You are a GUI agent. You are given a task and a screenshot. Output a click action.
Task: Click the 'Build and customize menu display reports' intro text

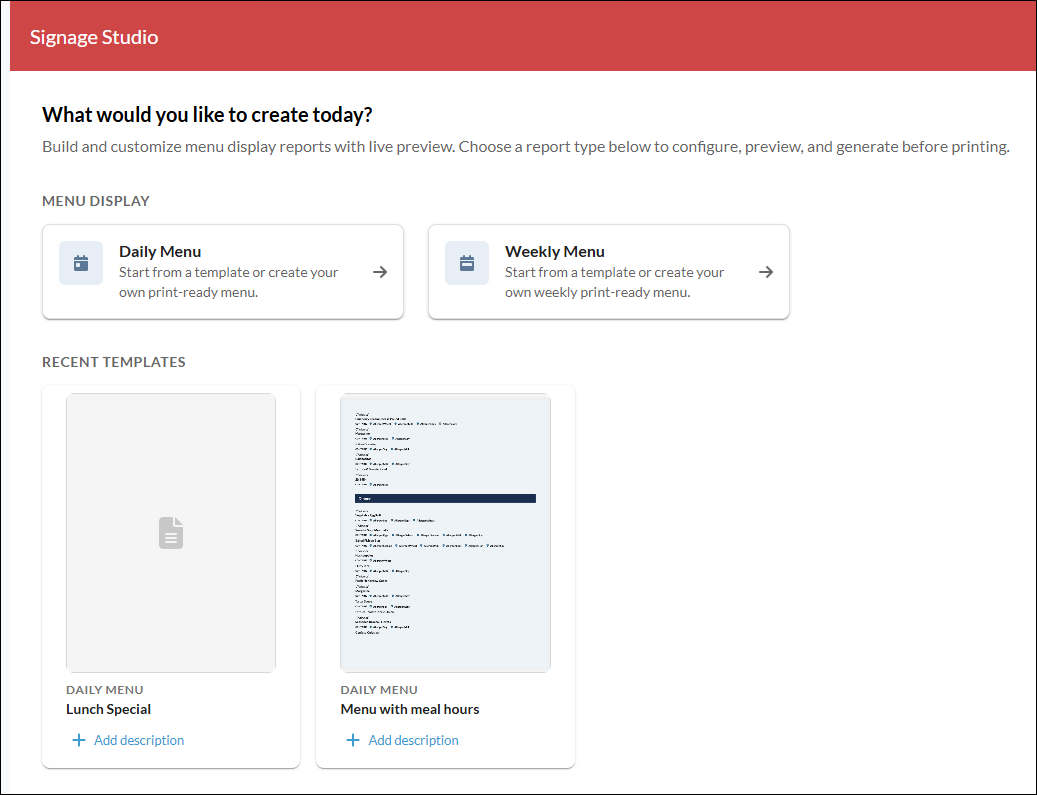(526, 147)
